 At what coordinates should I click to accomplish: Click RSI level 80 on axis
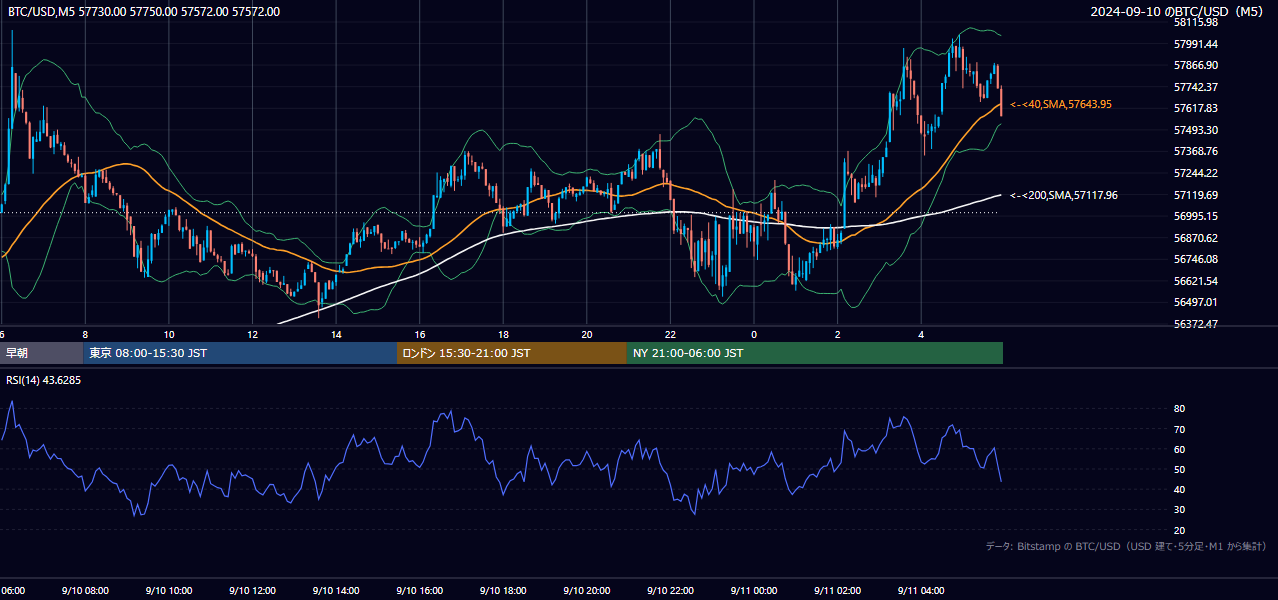[1179, 409]
